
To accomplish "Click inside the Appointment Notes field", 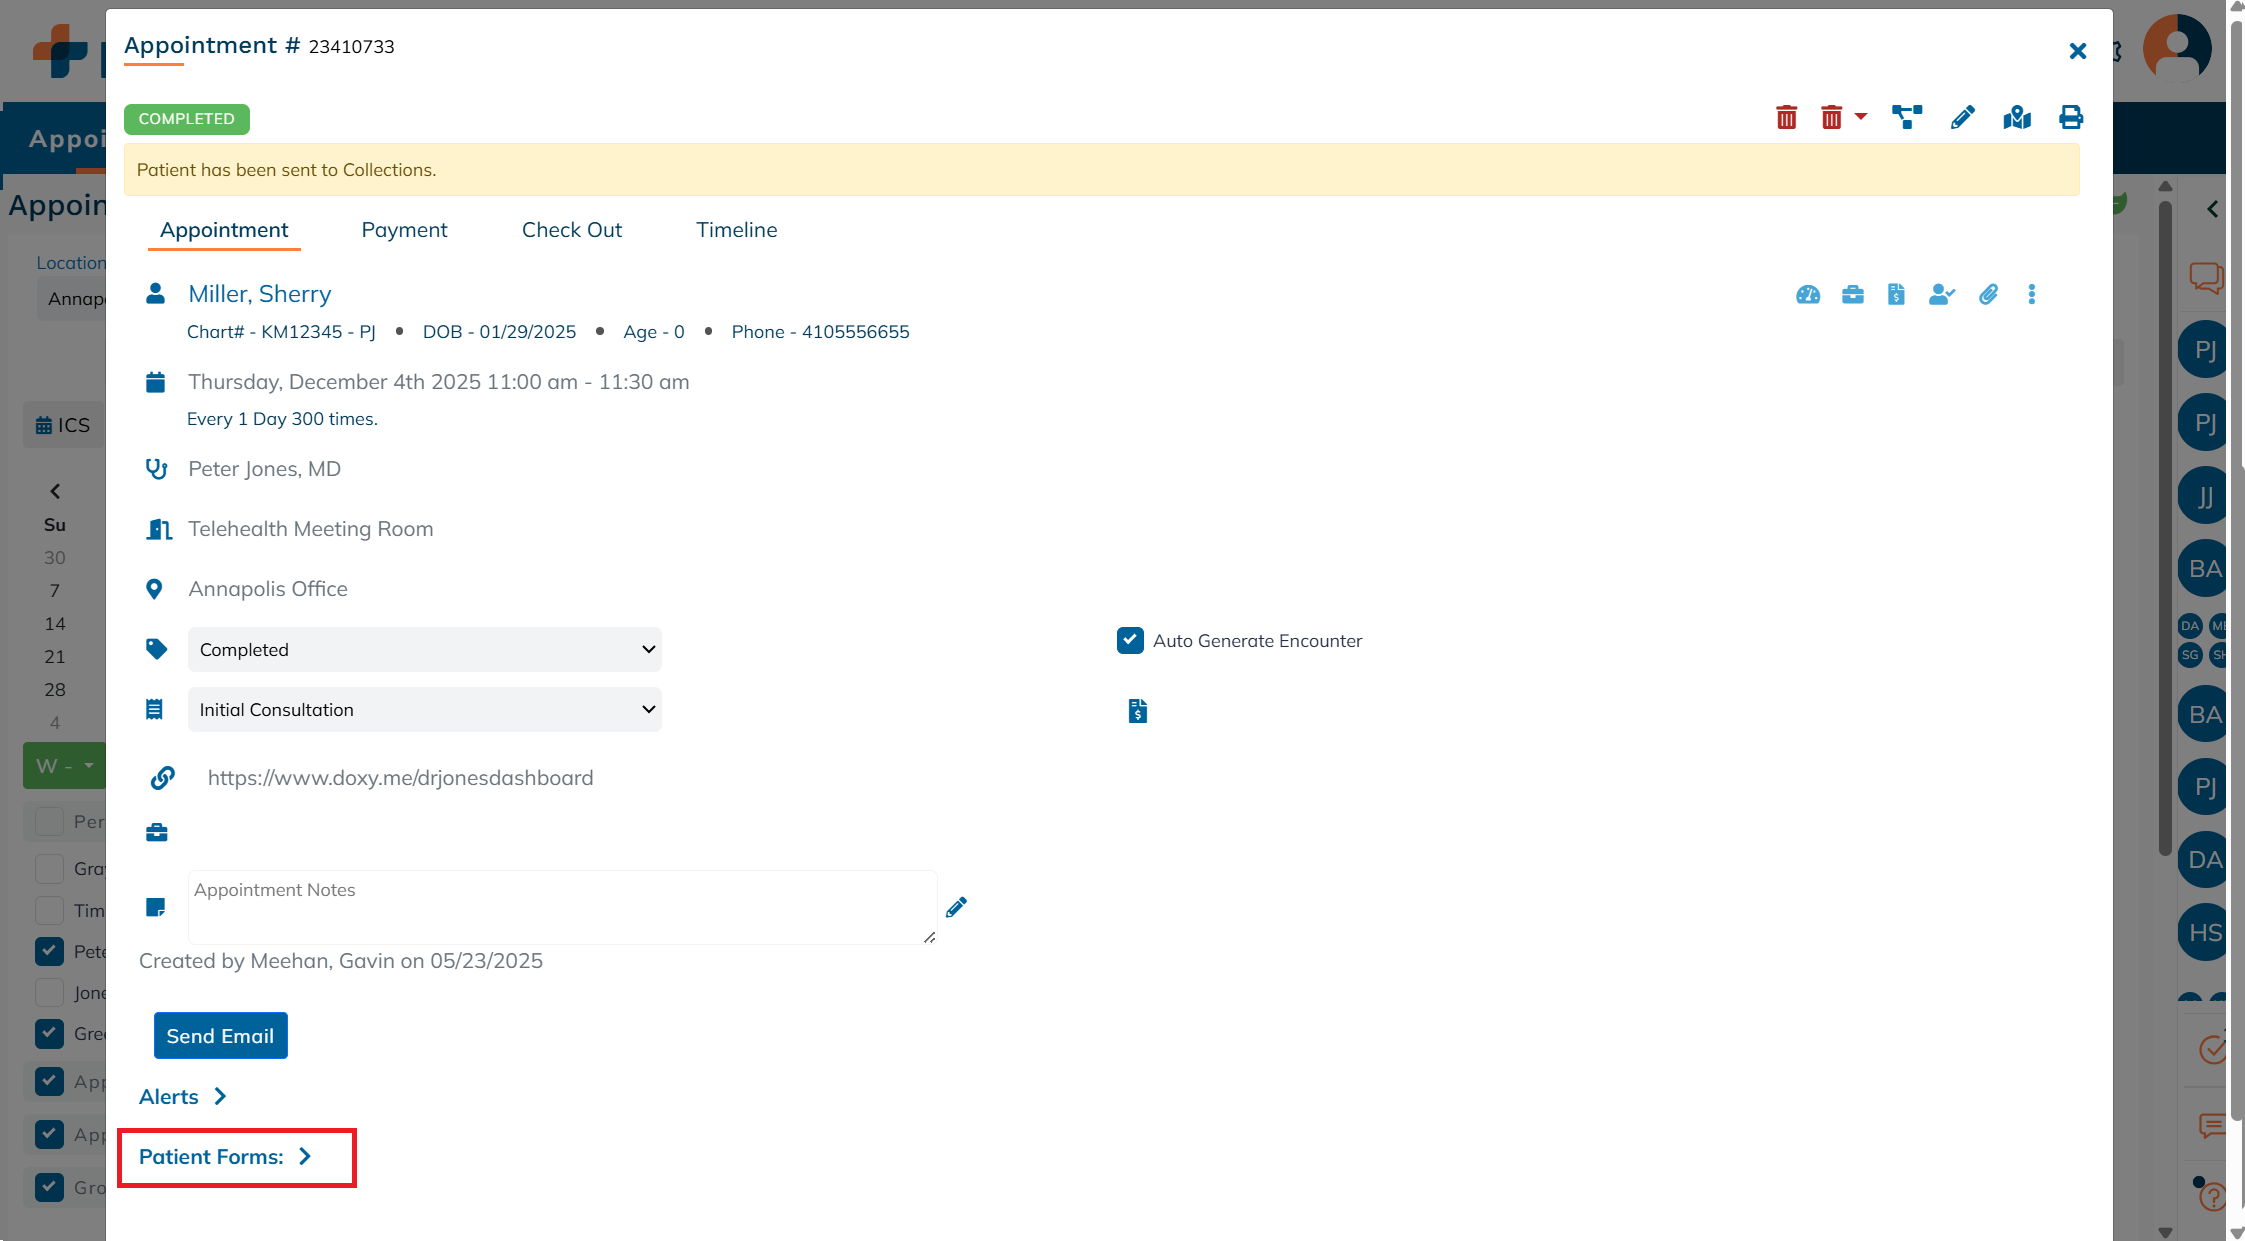I will pyautogui.click(x=560, y=906).
